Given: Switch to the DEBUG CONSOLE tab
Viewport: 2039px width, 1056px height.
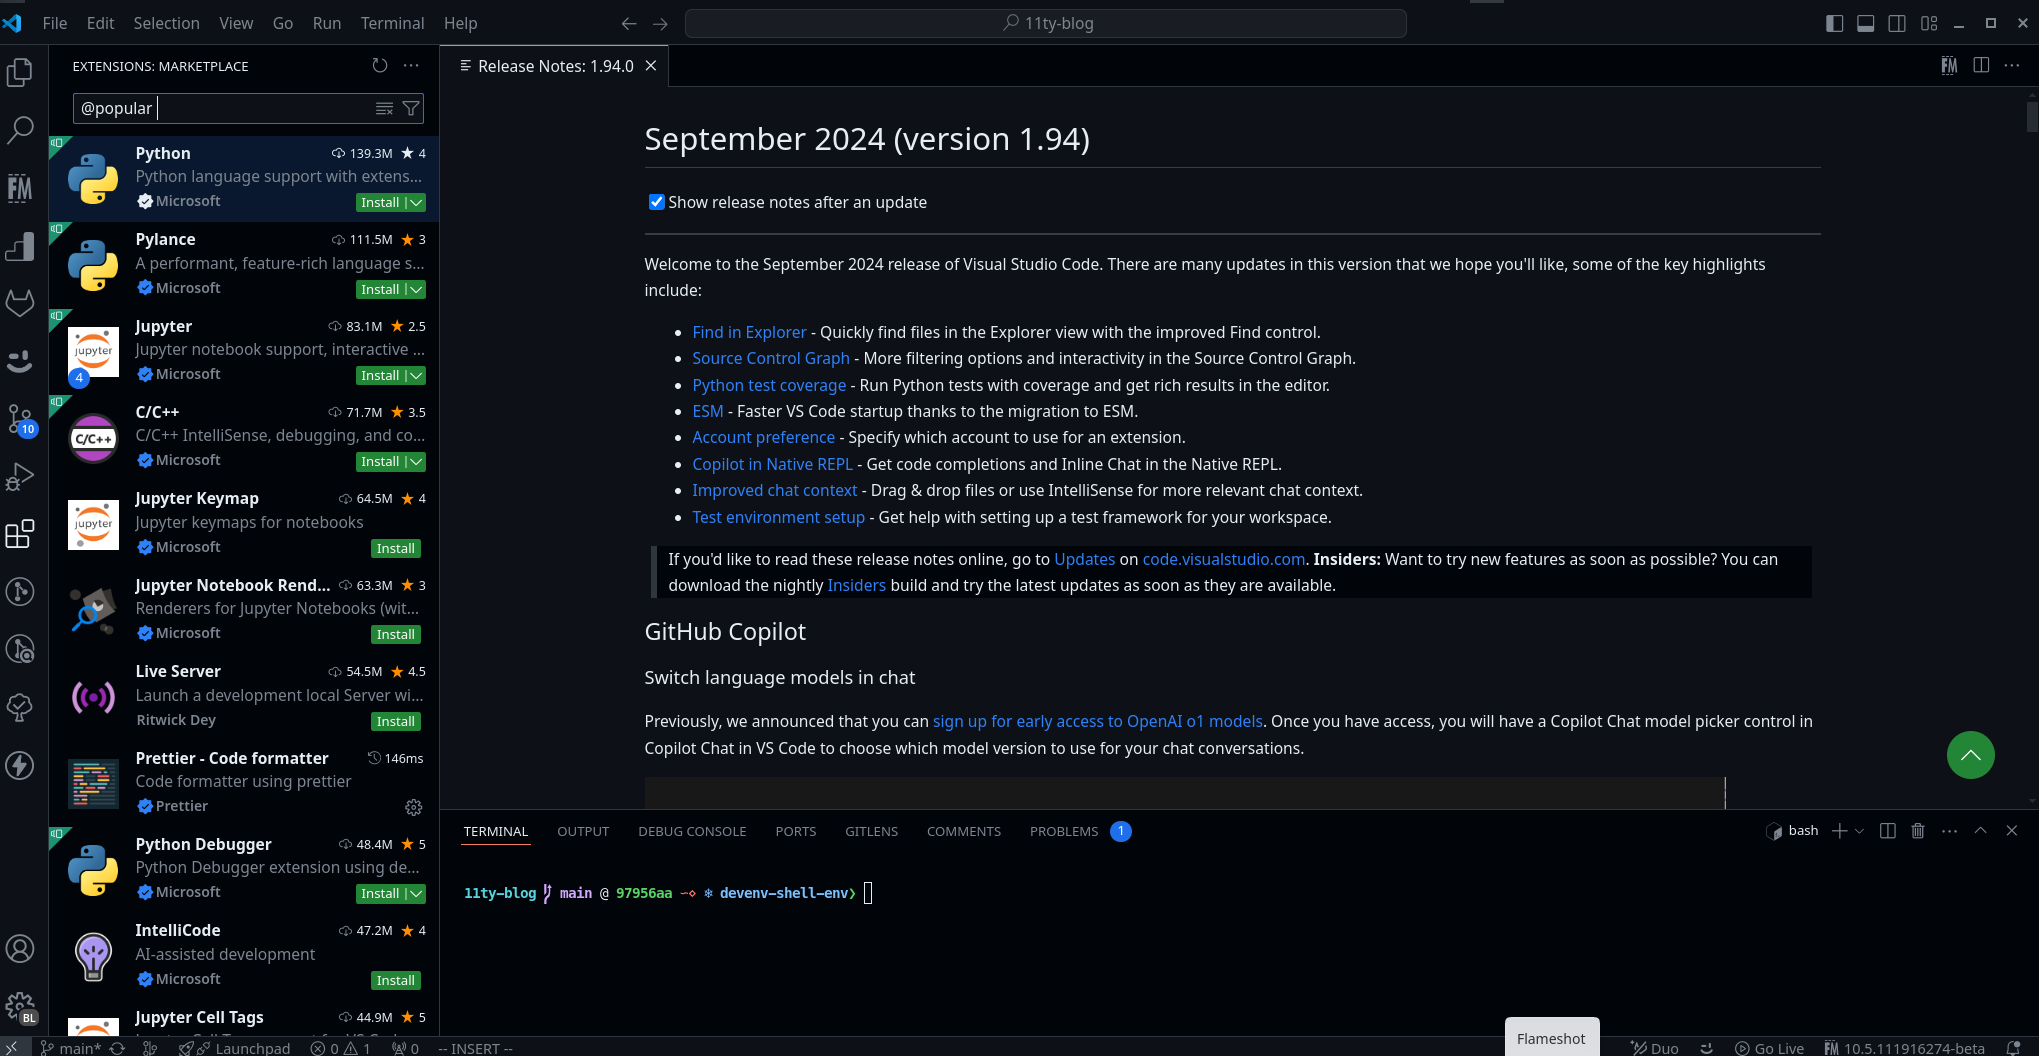Looking at the screenshot, I should coord(692,831).
